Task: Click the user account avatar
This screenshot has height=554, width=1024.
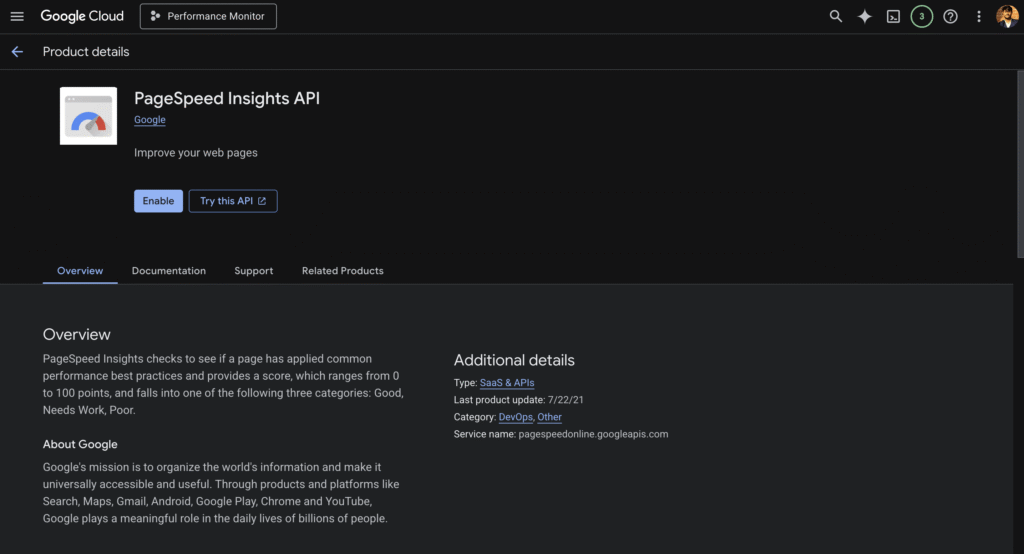Action: [1007, 16]
